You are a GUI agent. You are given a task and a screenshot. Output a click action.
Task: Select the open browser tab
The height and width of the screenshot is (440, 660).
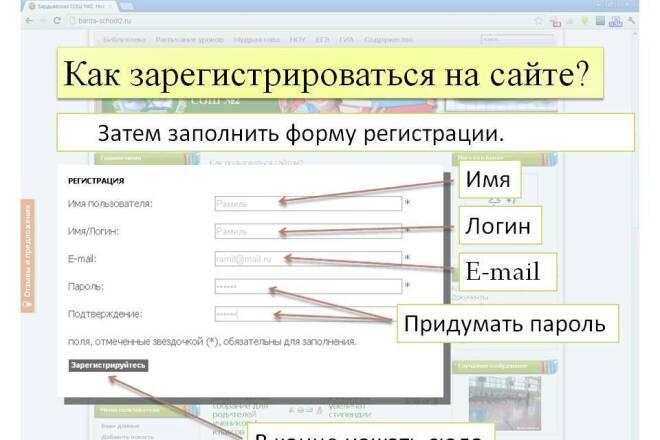[72, 6]
